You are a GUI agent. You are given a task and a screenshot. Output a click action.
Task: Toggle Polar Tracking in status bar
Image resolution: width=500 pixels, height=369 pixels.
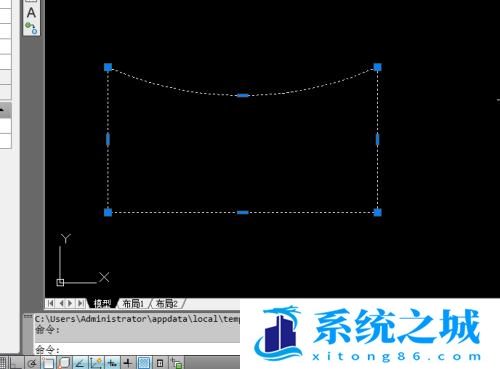tap(32, 363)
